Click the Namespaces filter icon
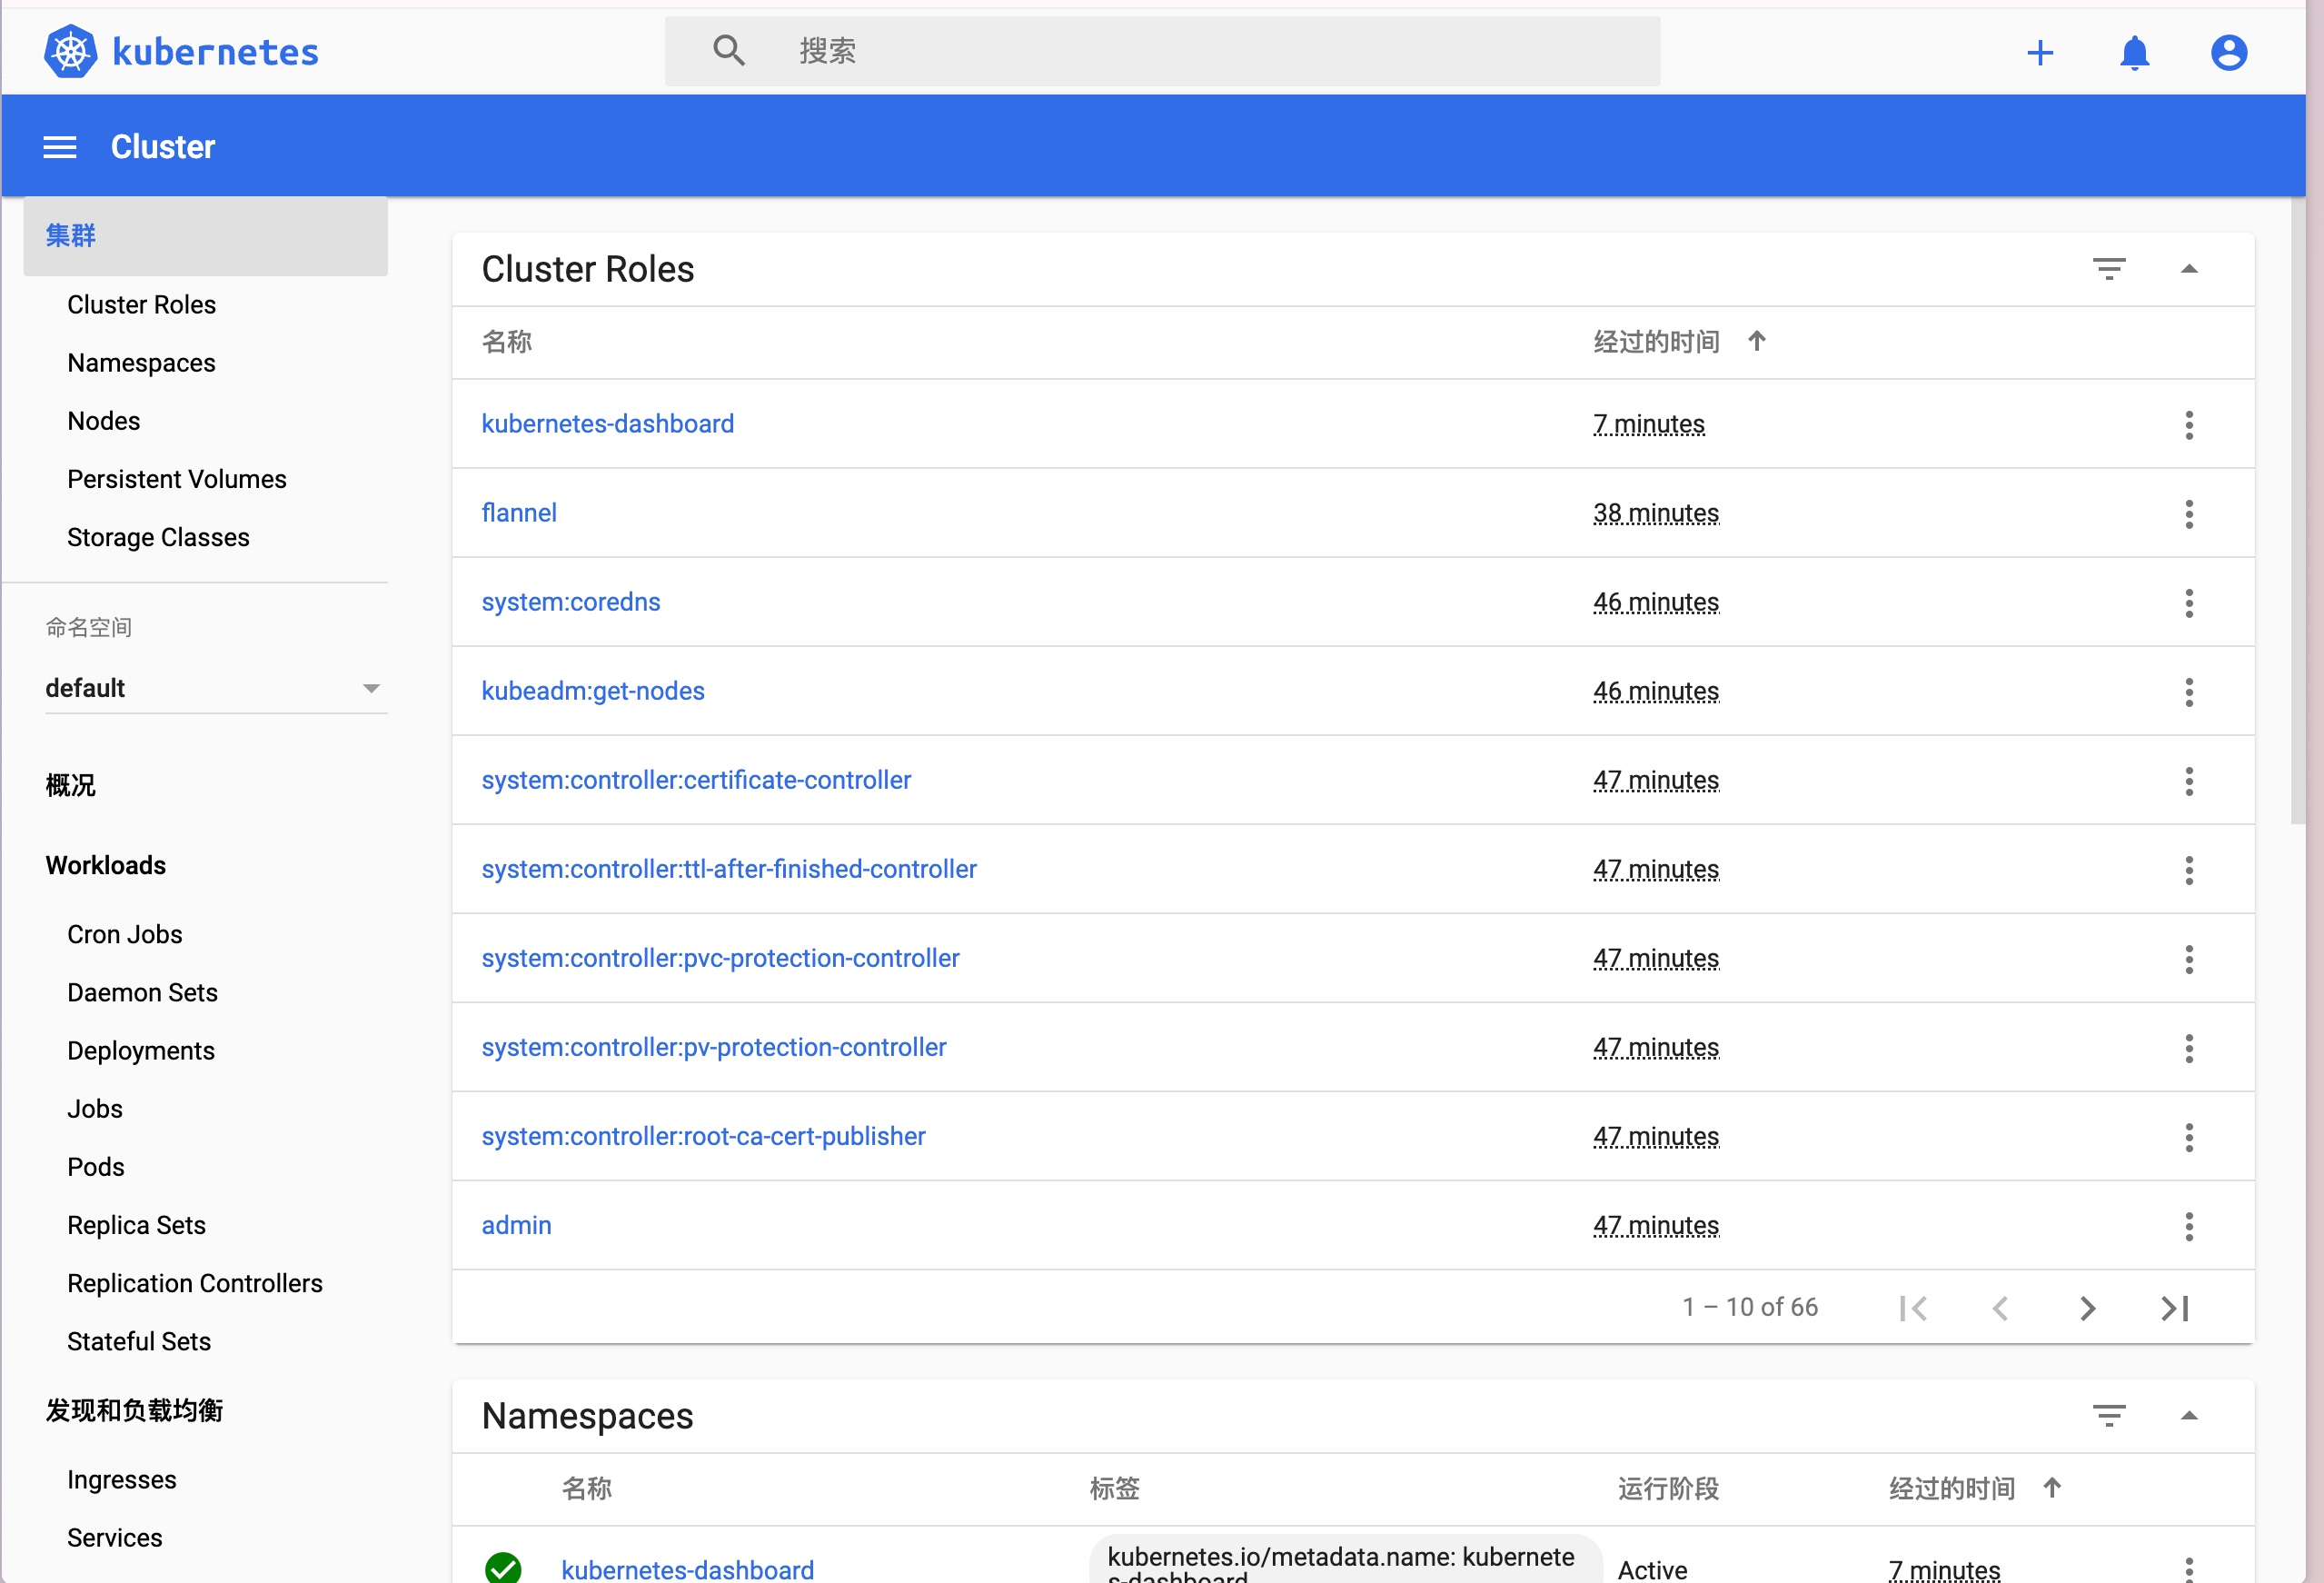Image resolution: width=2324 pixels, height=1583 pixels. [2109, 1415]
